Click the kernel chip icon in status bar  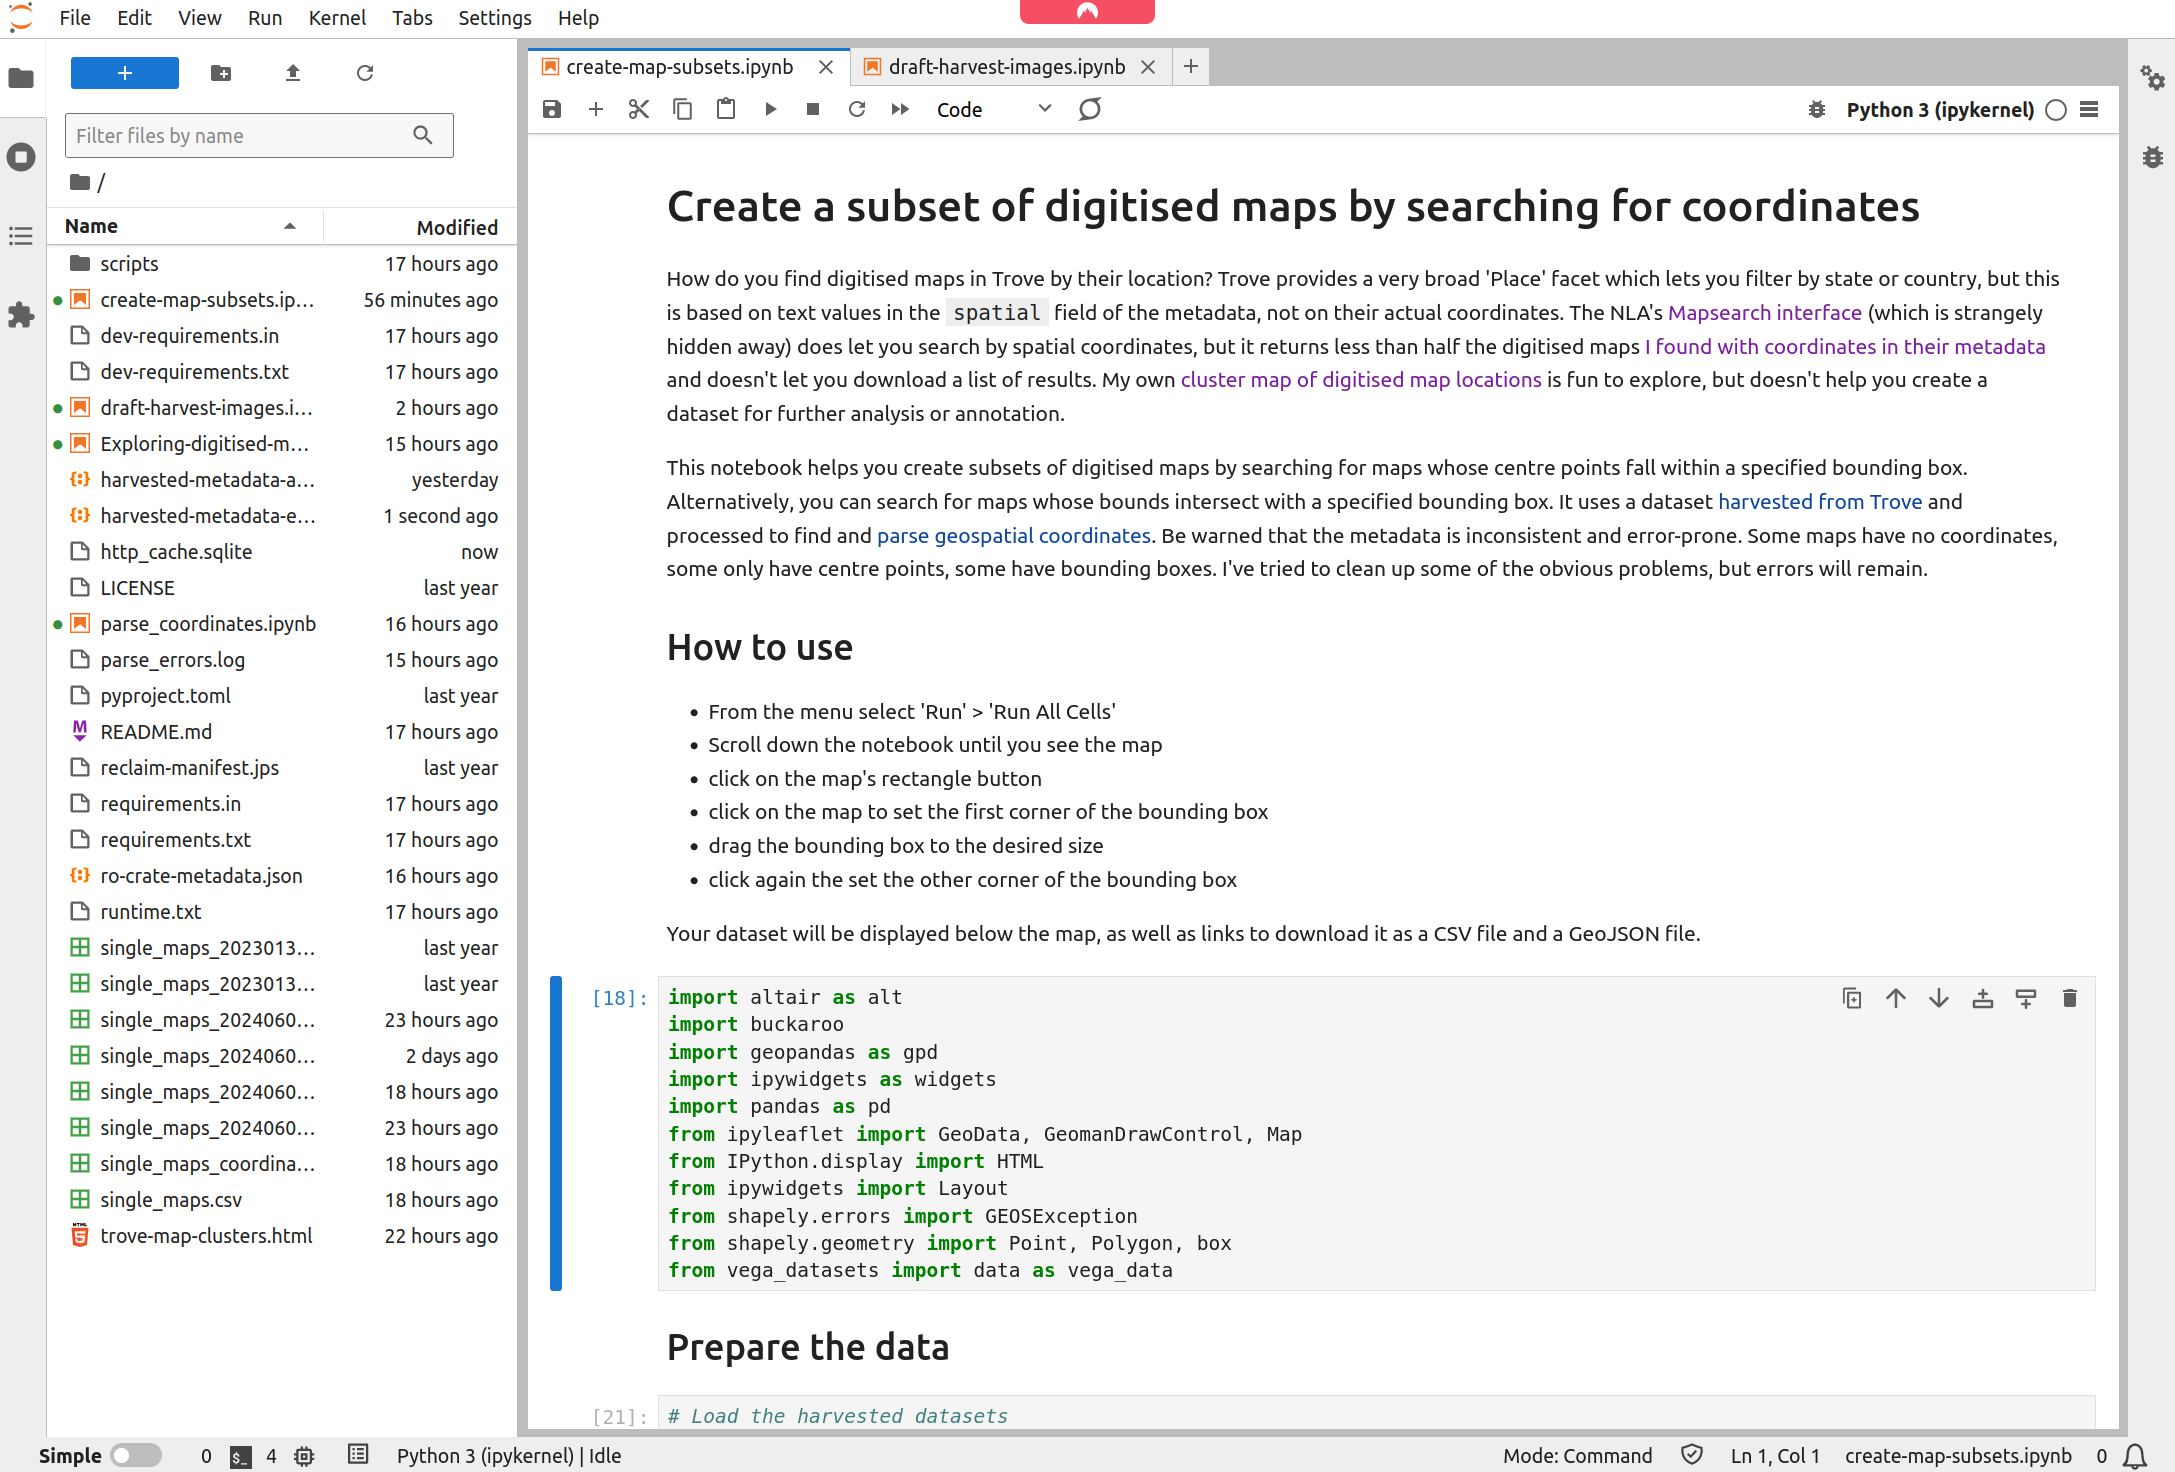click(x=304, y=1456)
